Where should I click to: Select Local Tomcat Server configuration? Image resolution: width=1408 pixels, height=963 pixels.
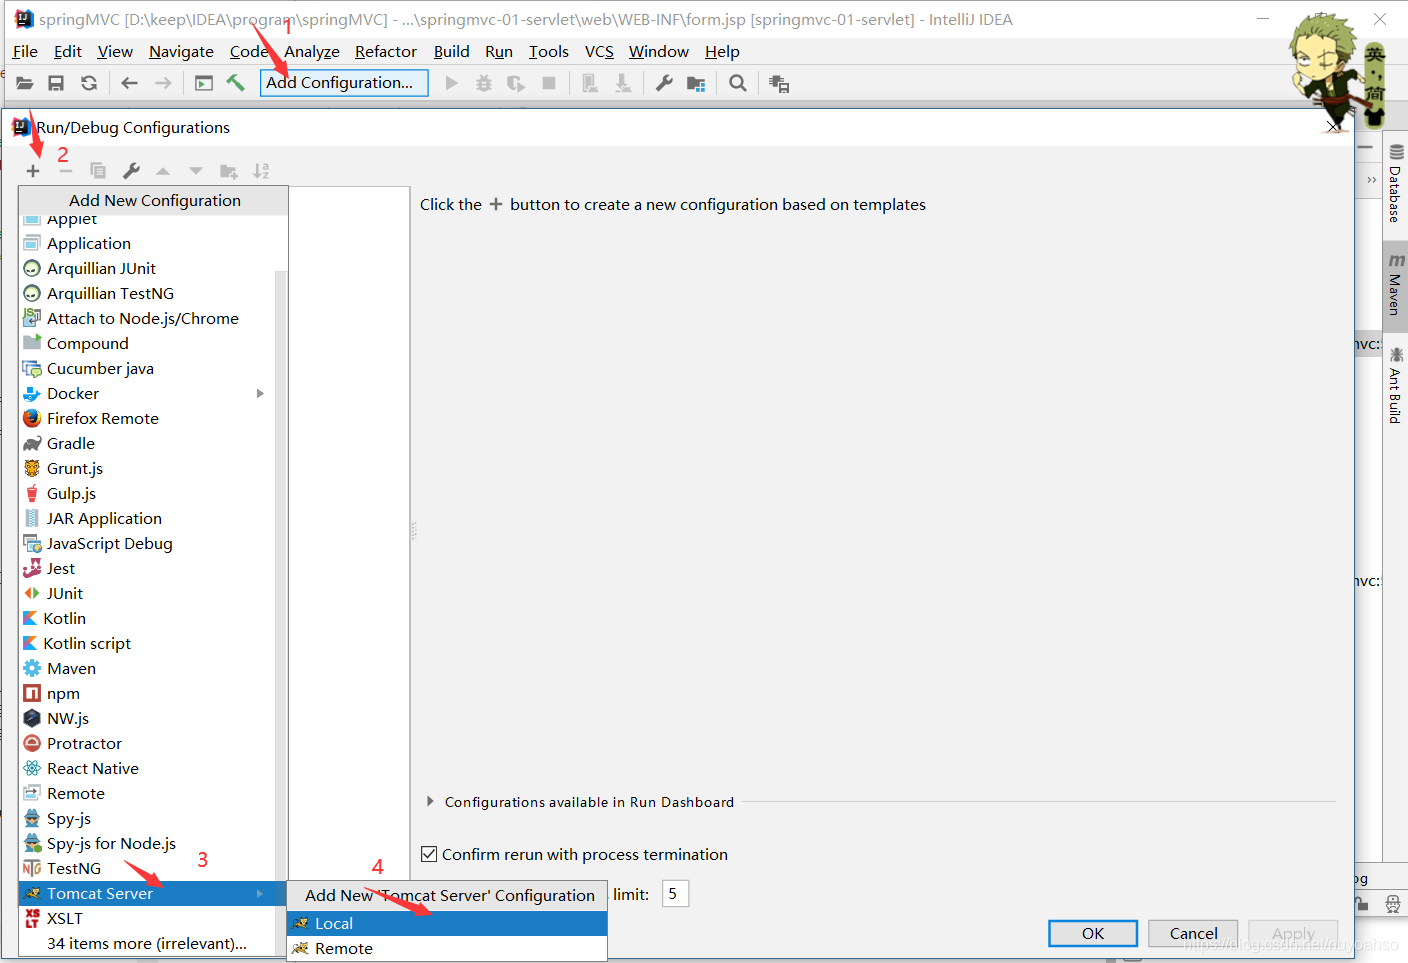447,923
